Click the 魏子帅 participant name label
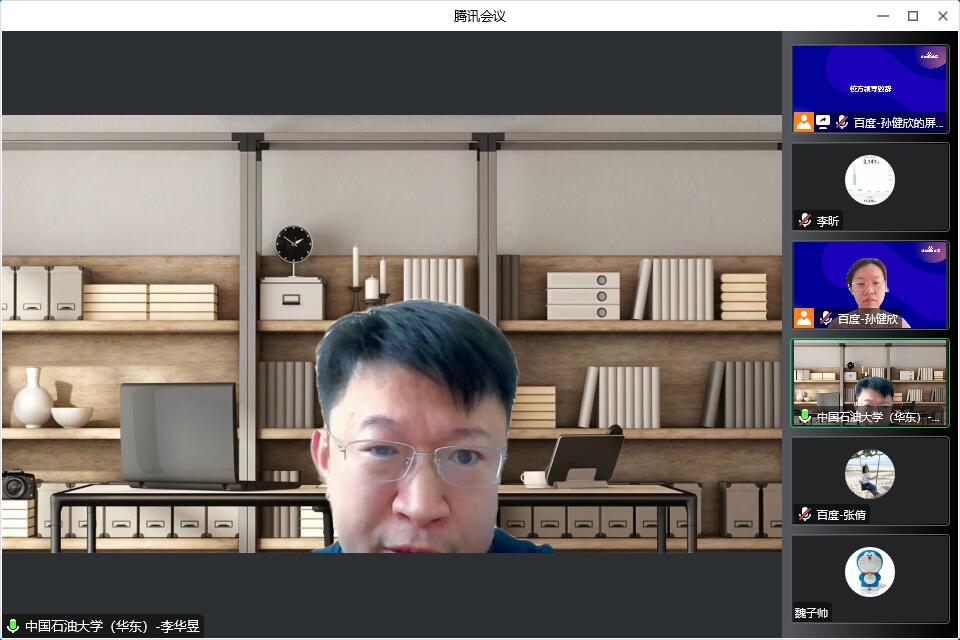Screen dimensions: 960x640 point(812,613)
